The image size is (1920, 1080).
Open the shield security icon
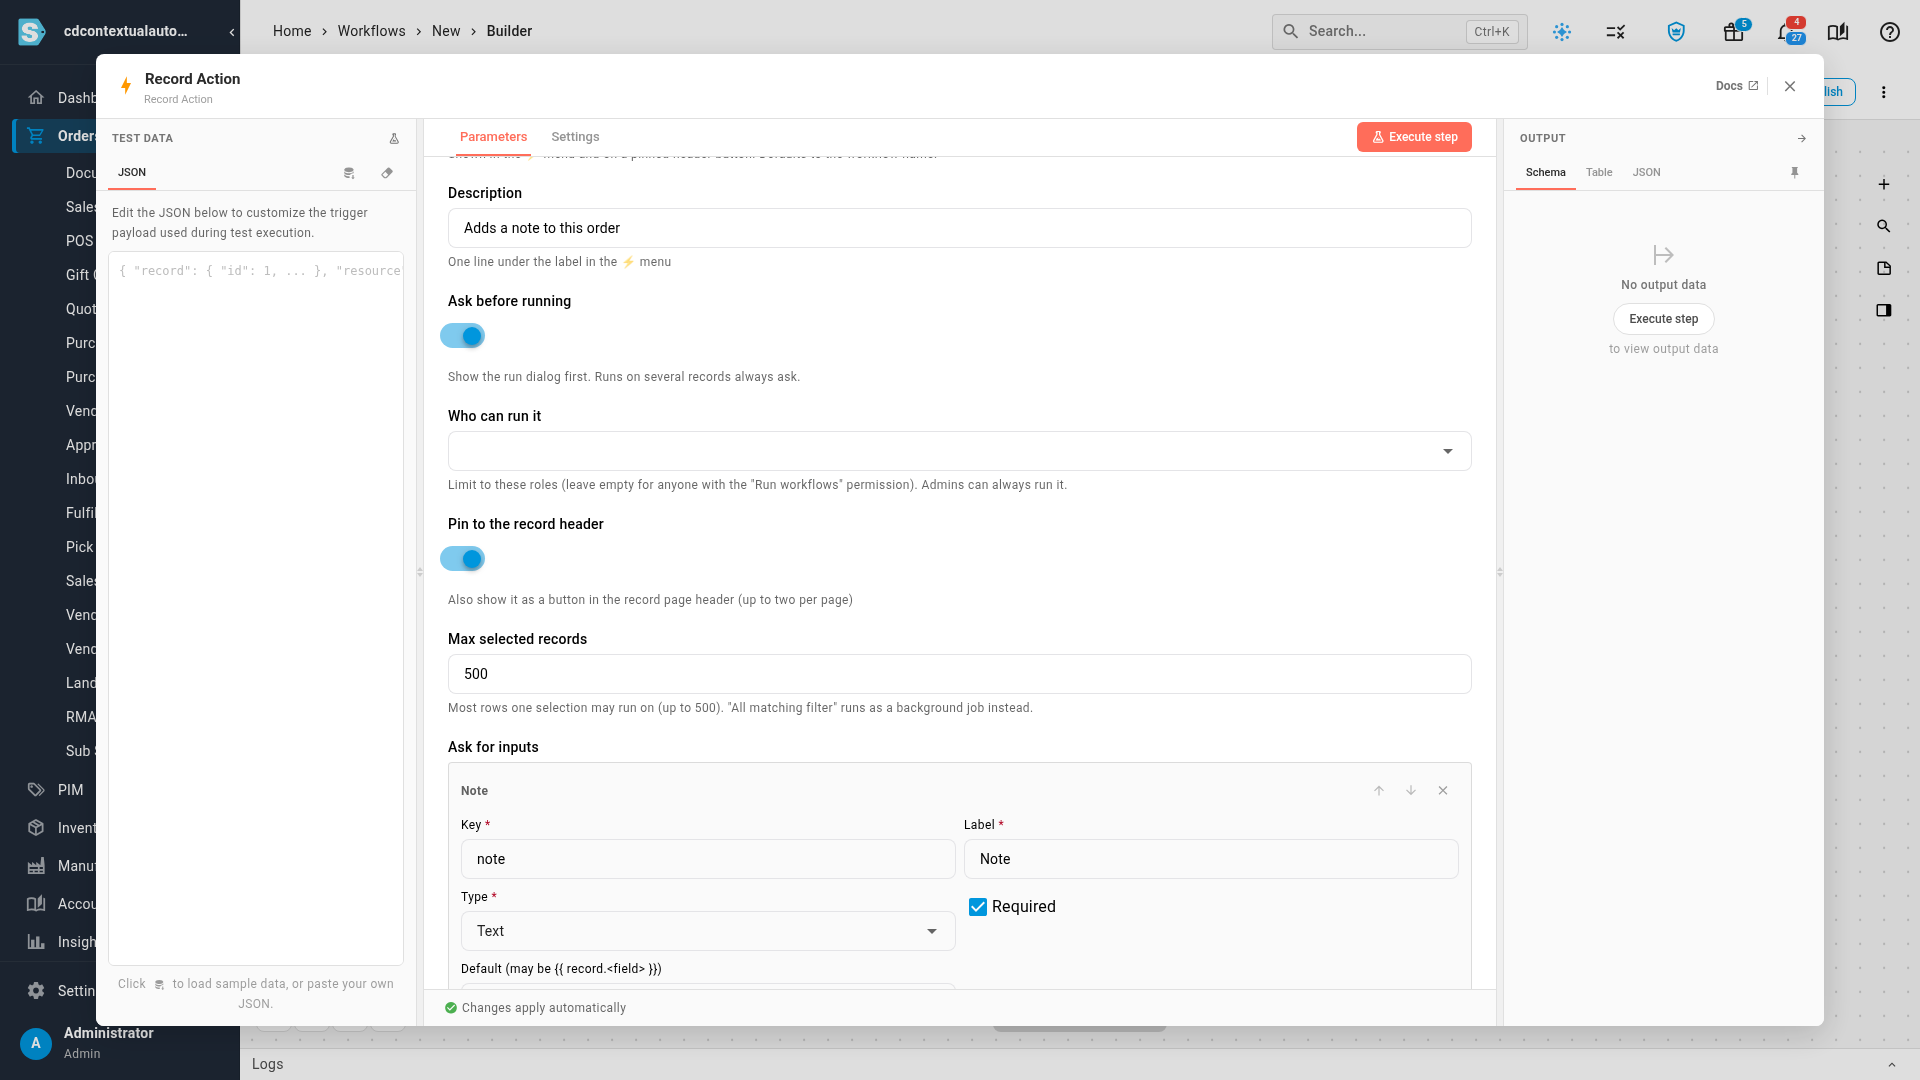pyautogui.click(x=1677, y=32)
